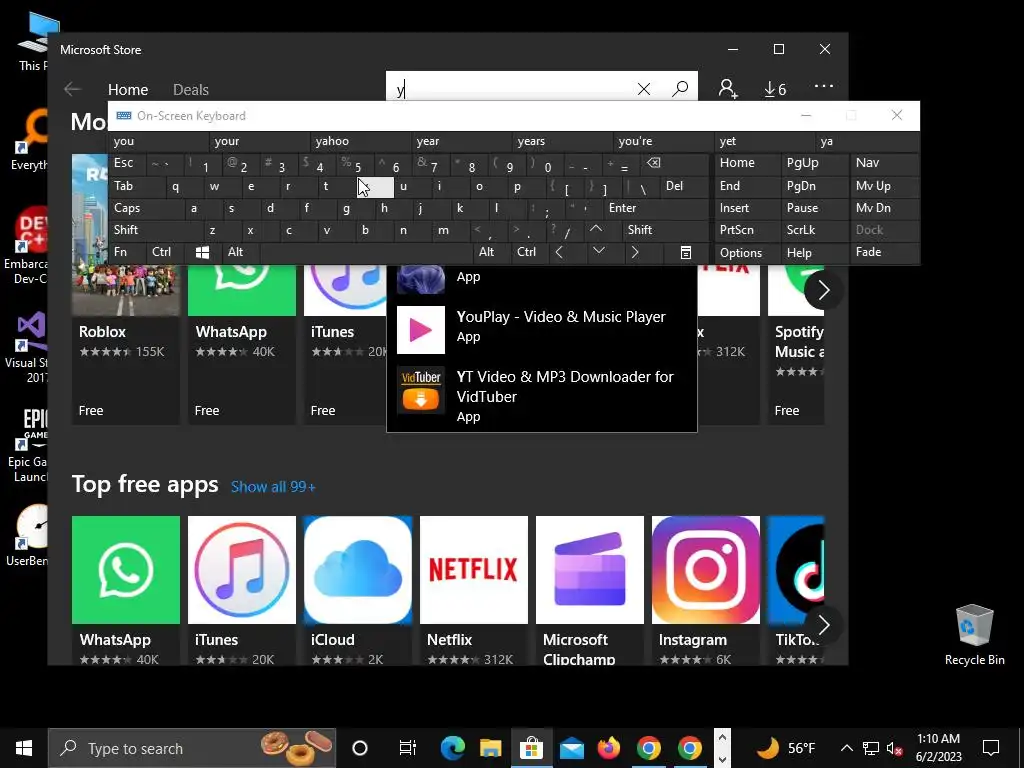Image resolution: width=1024 pixels, height=768 pixels.
Task: Launch Microsoft Edge from the taskbar
Action: pyautogui.click(x=452, y=748)
